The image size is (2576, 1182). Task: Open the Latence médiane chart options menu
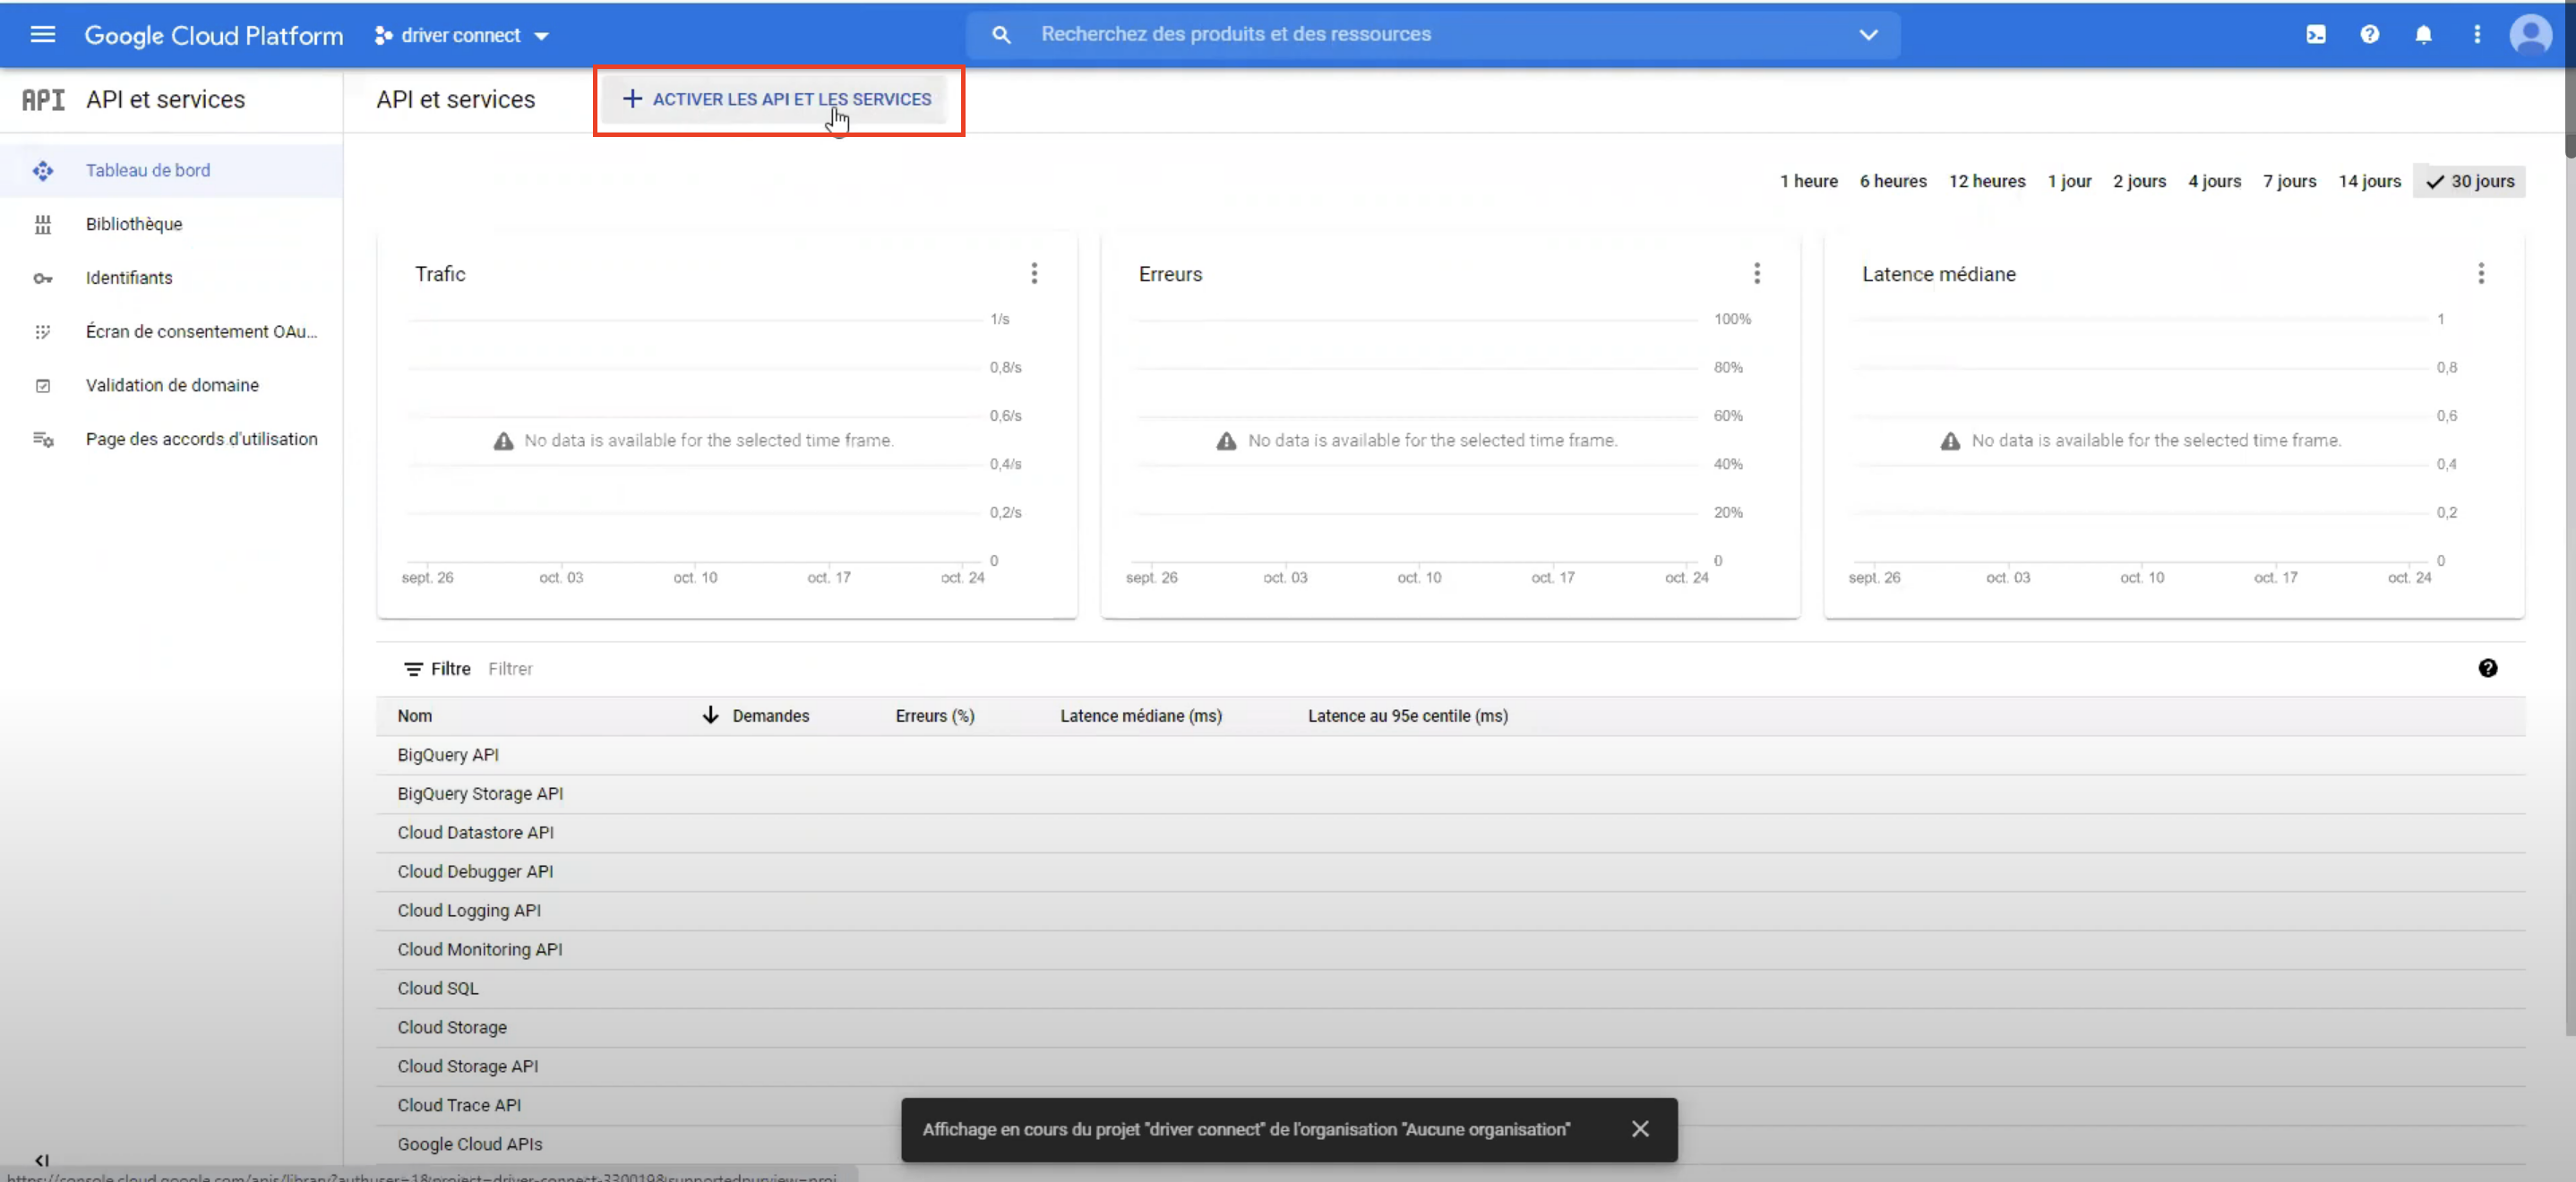click(x=2481, y=274)
